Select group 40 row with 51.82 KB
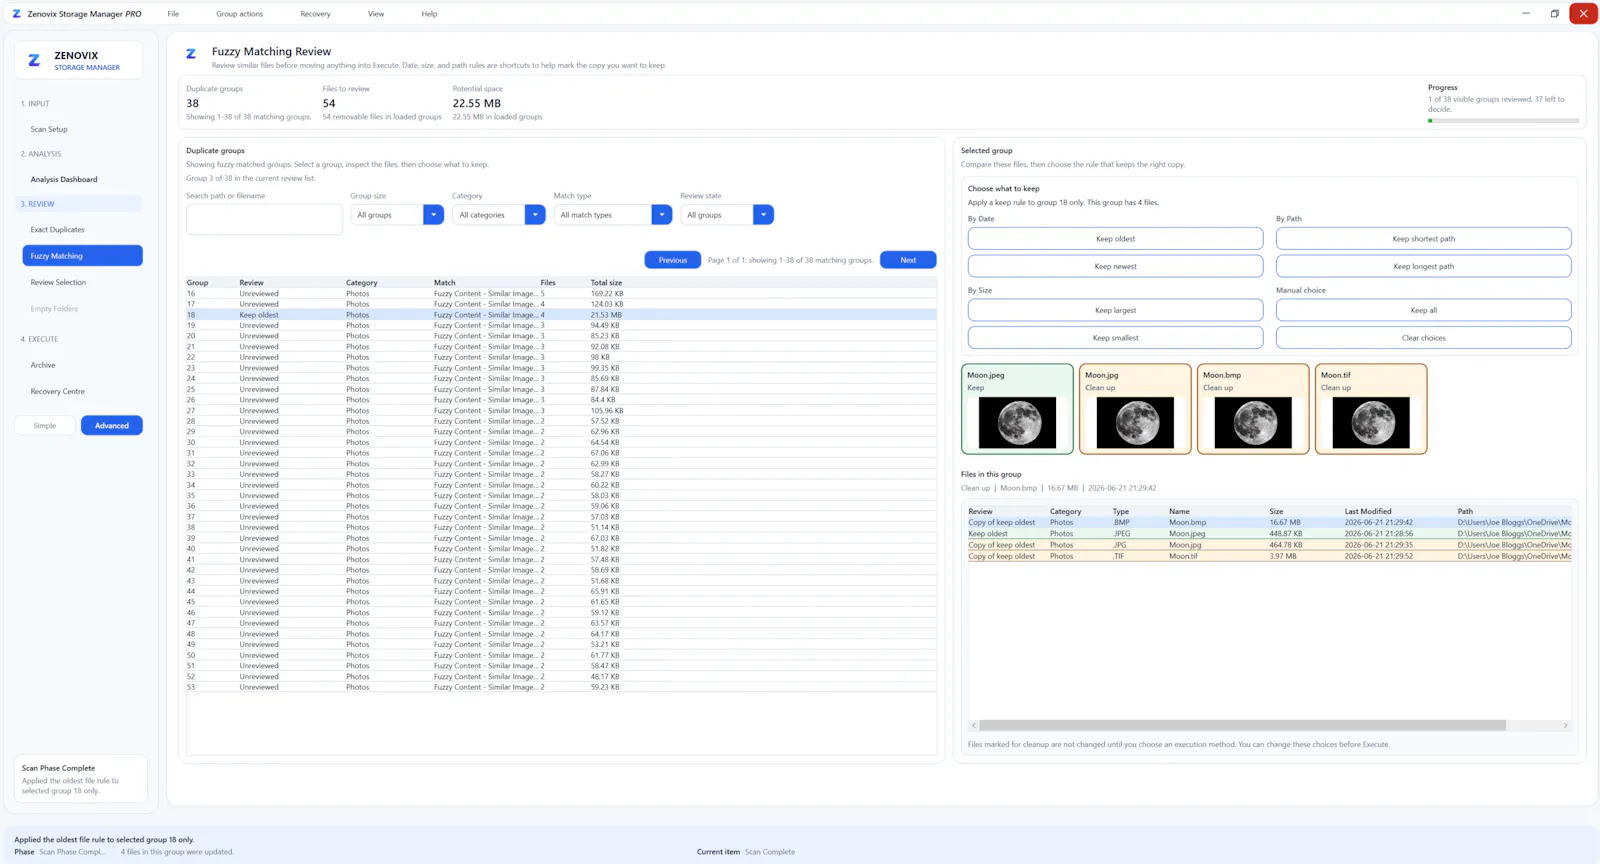 coord(561,549)
